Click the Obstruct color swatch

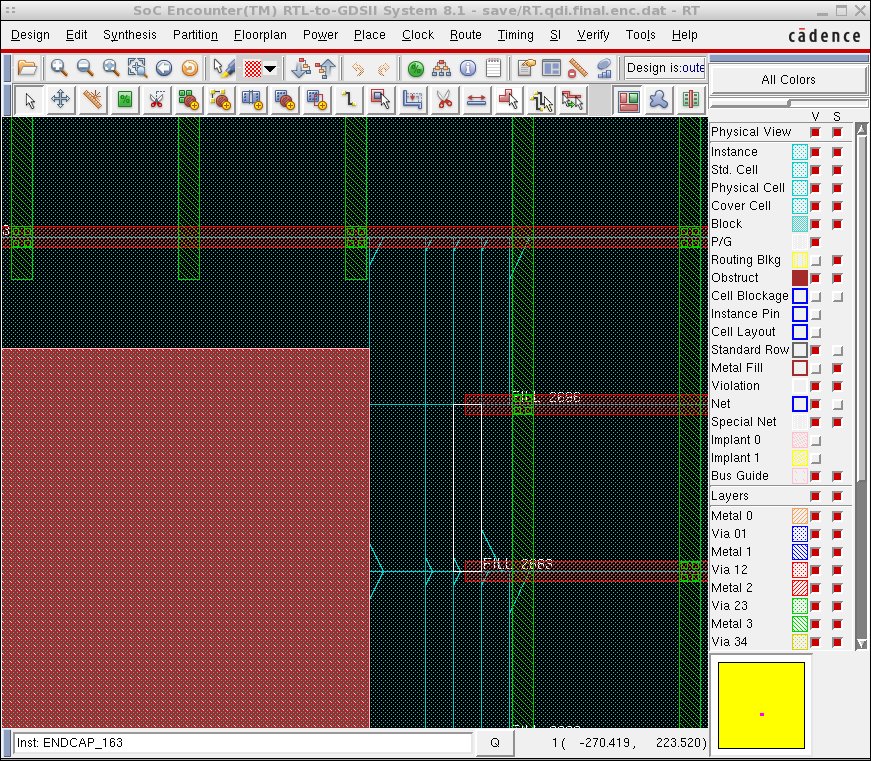pyautogui.click(x=799, y=278)
